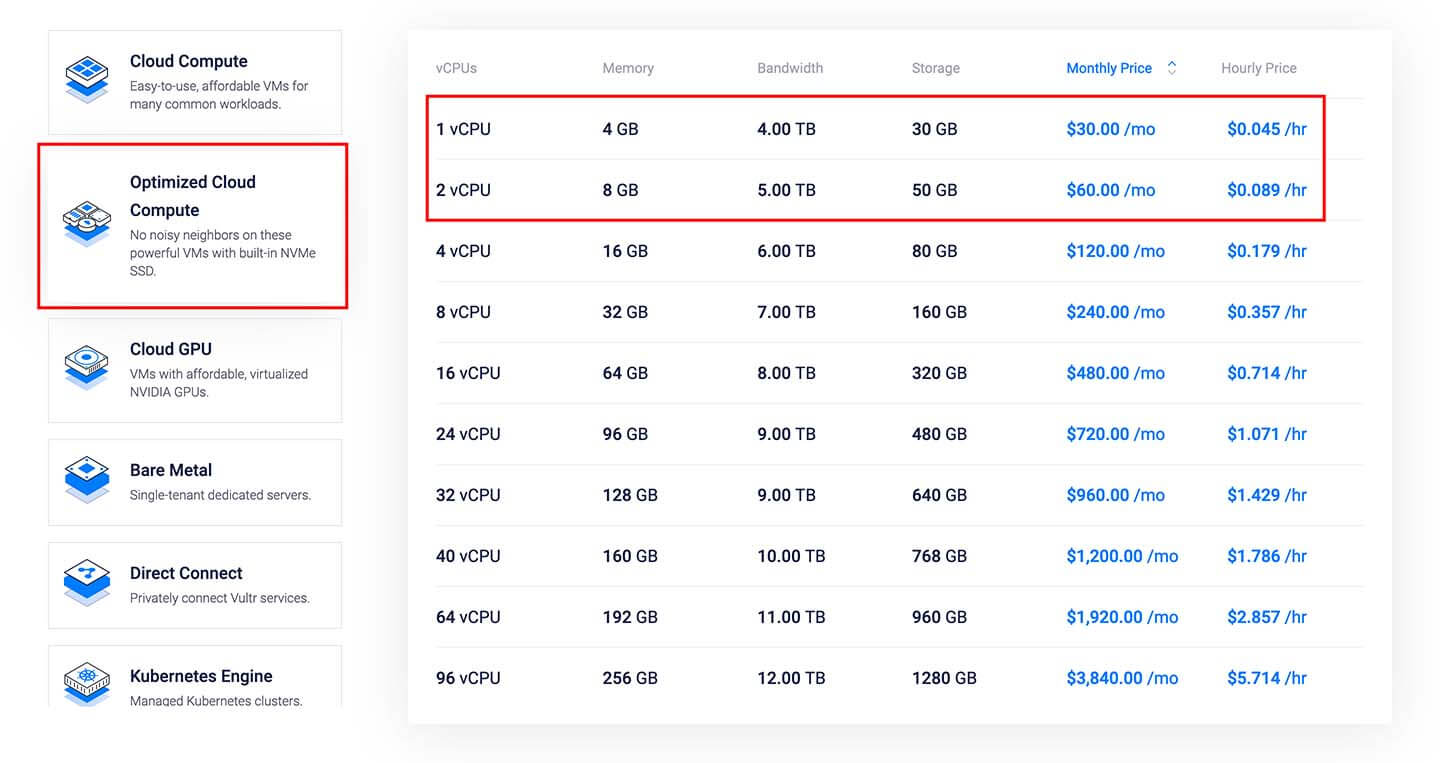This screenshot has width=1440, height=763.
Task: Click the 1280 GB storage value
Action: tap(944, 678)
